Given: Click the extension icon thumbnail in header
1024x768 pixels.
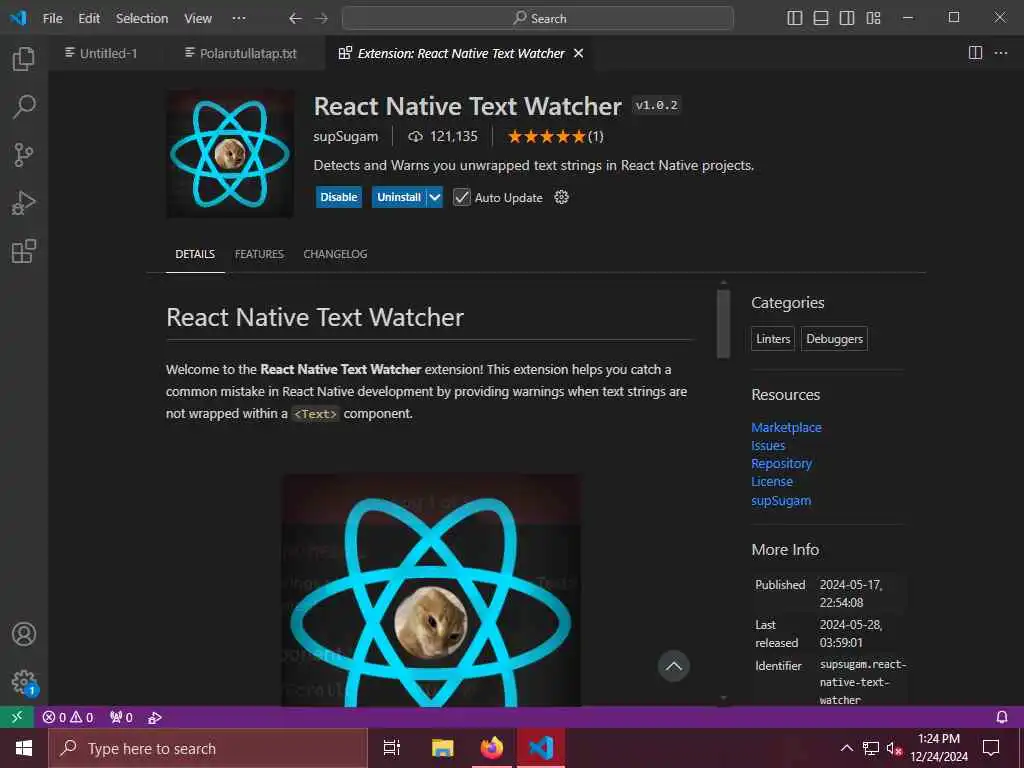Looking at the screenshot, I should click(x=230, y=153).
